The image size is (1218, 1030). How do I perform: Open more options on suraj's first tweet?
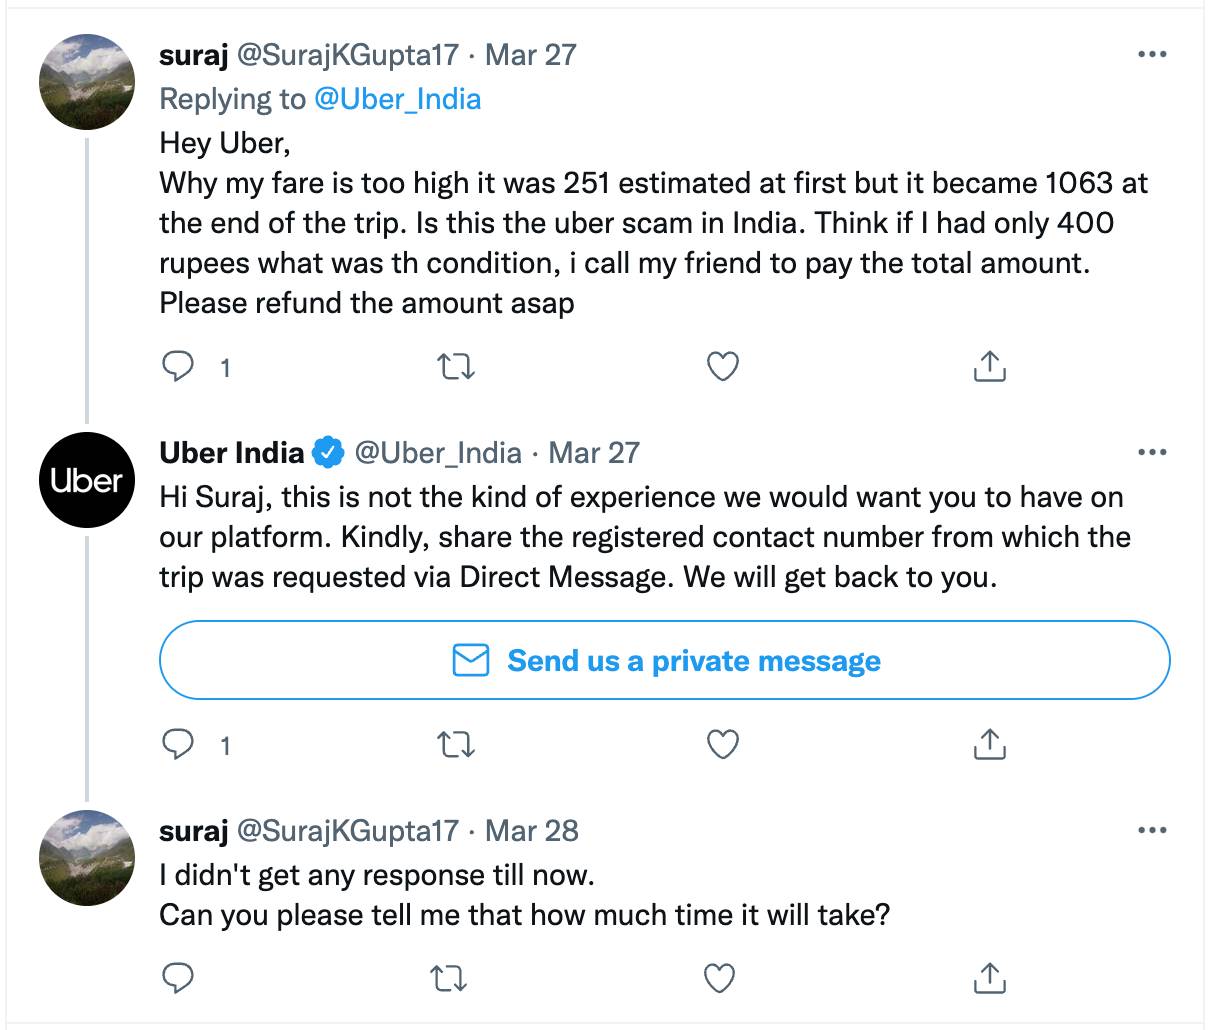(x=1152, y=55)
